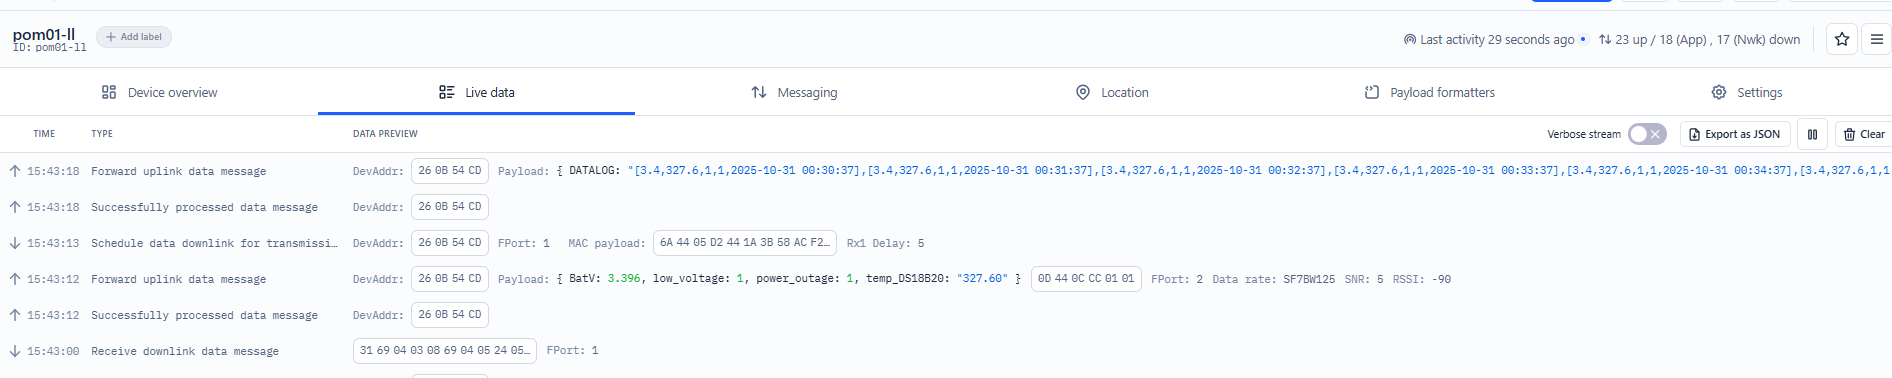Click the Rx1 Delay: 5 value
The height and width of the screenshot is (378, 1892).
point(885,243)
